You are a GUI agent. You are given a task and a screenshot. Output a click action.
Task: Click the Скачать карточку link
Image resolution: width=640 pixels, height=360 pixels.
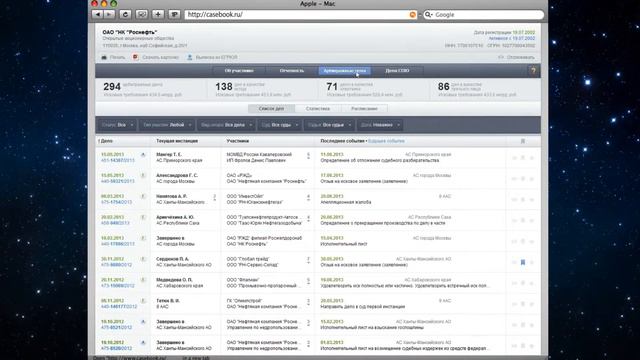160,57
